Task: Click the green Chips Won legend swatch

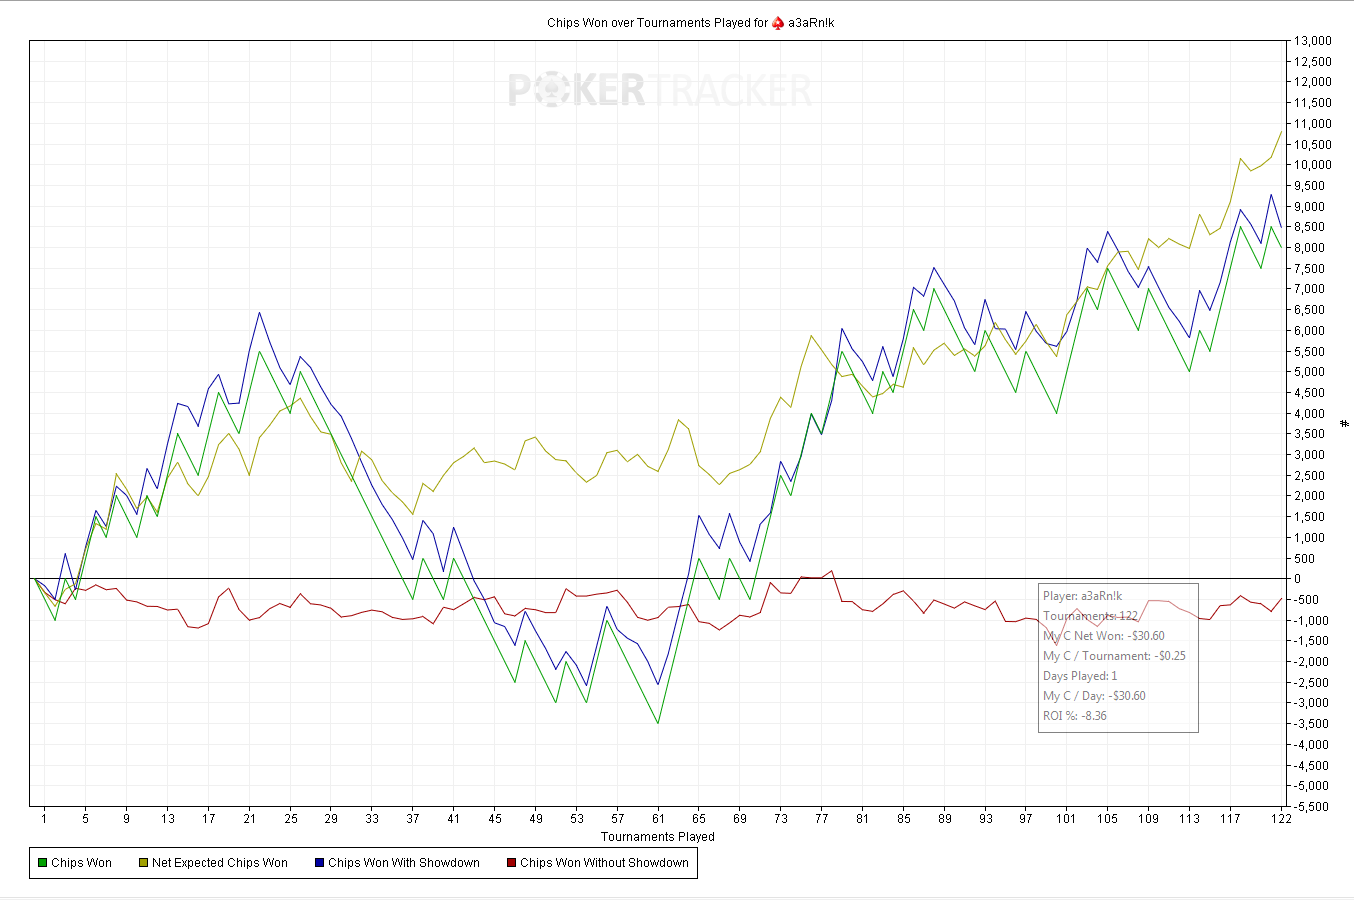Action: tap(42, 863)
